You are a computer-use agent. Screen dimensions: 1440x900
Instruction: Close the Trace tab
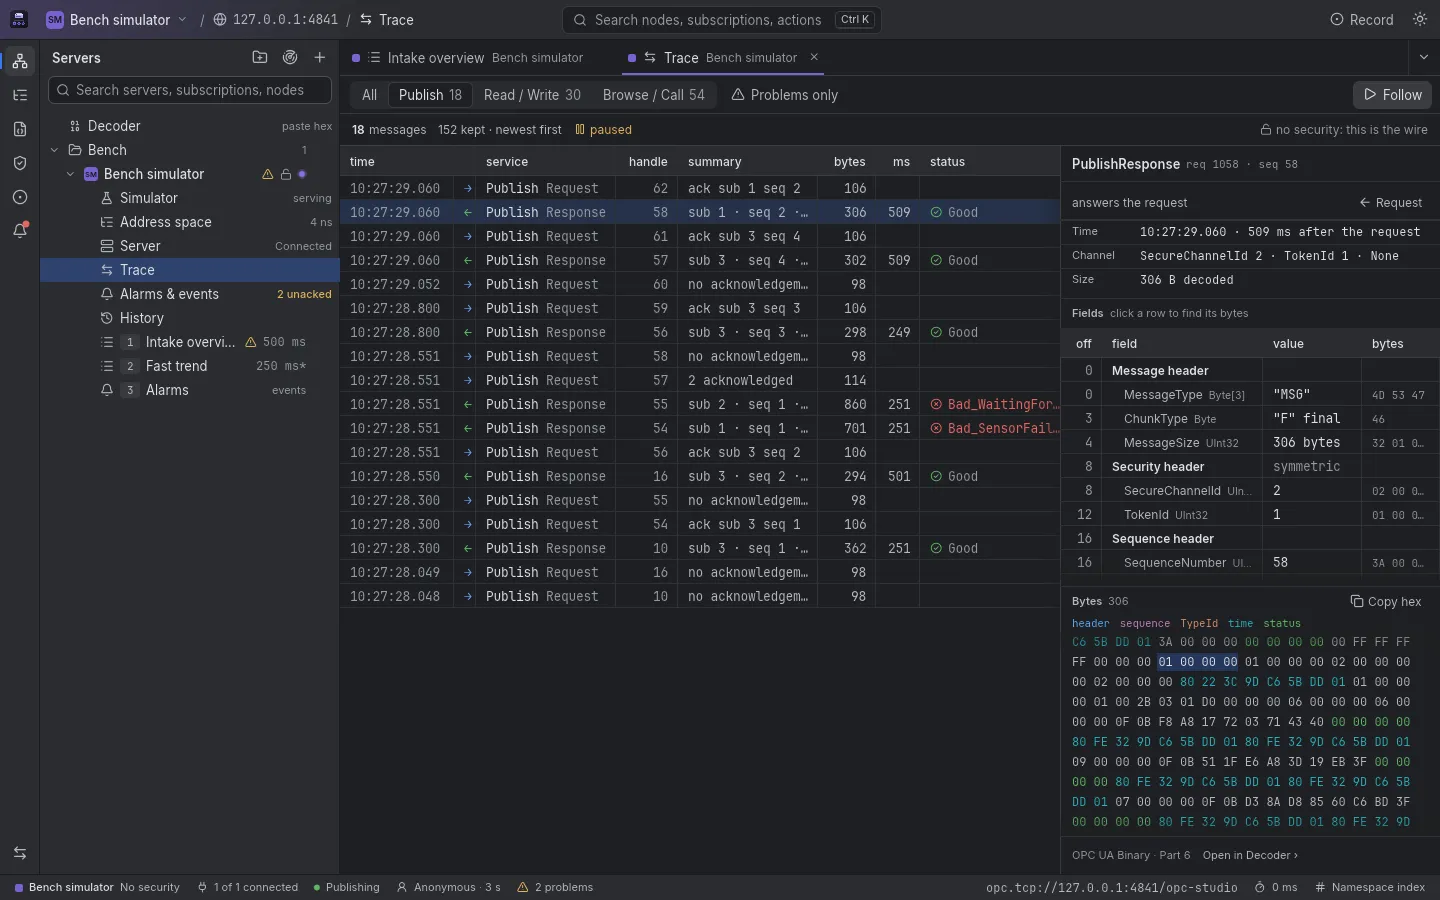click(814, 58)
